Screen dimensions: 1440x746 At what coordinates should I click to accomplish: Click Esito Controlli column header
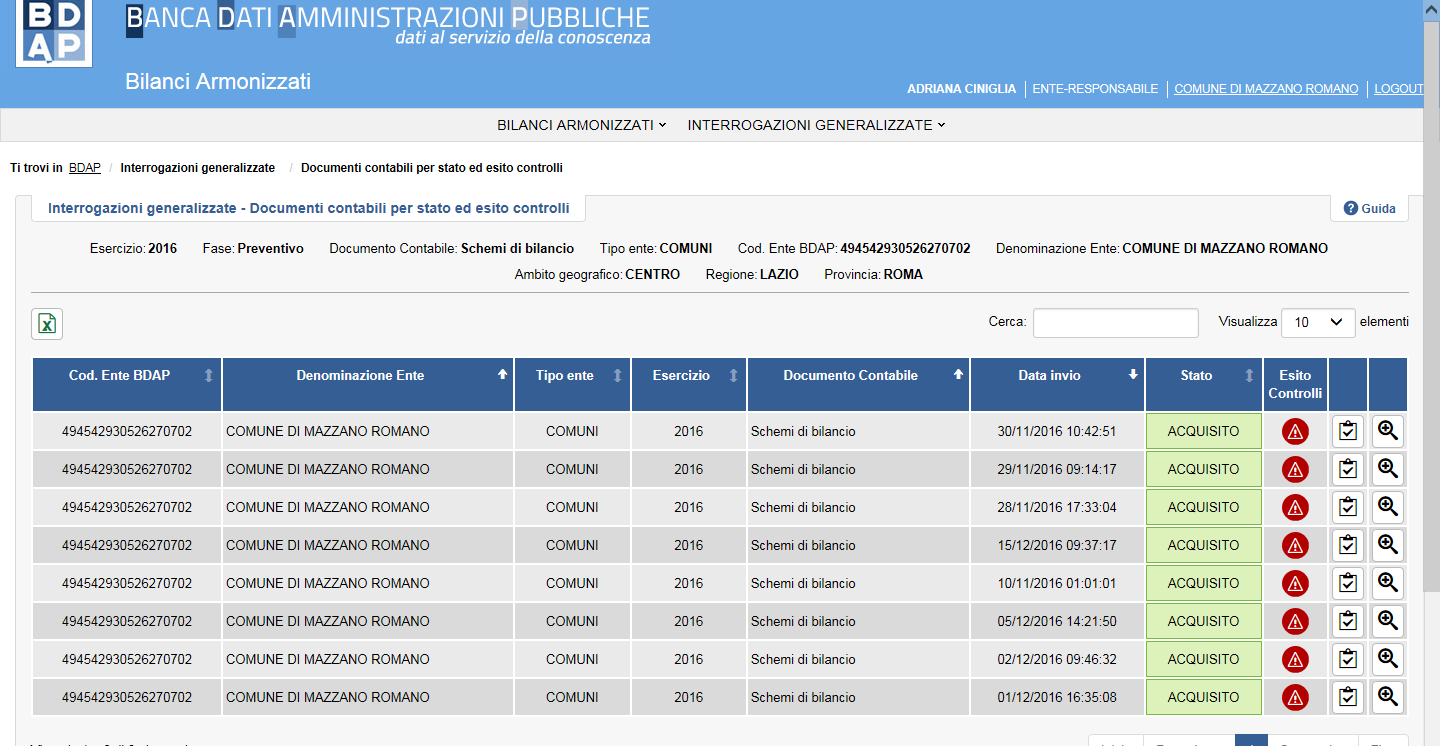(x=1296, y=385)
